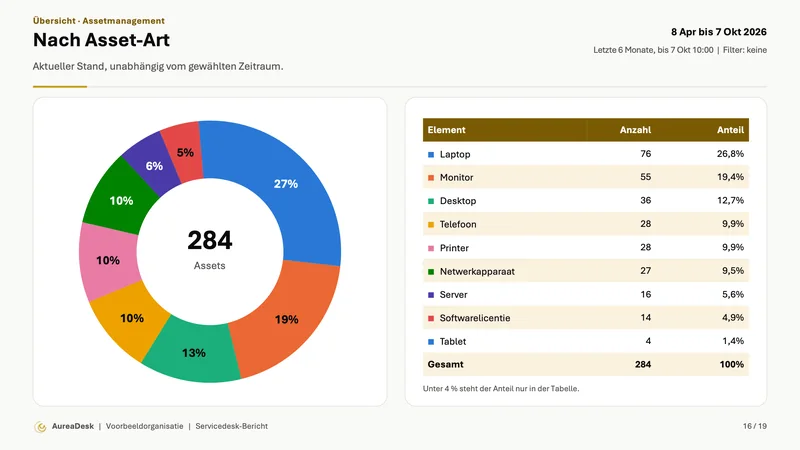Viewport: 800px width, 450px height.
Task: Click the pink Printer legend swatch
Action: [x=431, y=248]
